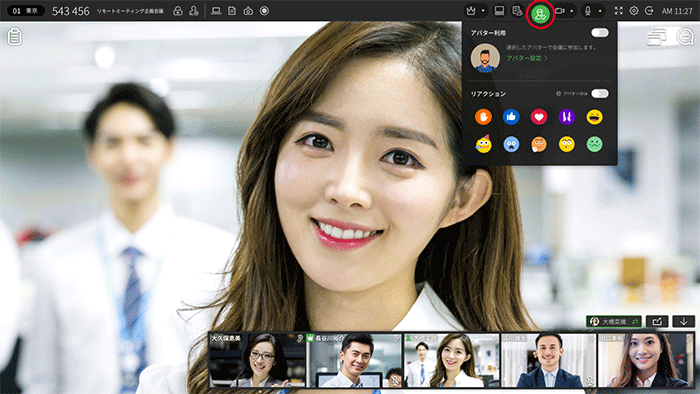
Task: Click the record meeting icon
Action: (x=264, y=11)
